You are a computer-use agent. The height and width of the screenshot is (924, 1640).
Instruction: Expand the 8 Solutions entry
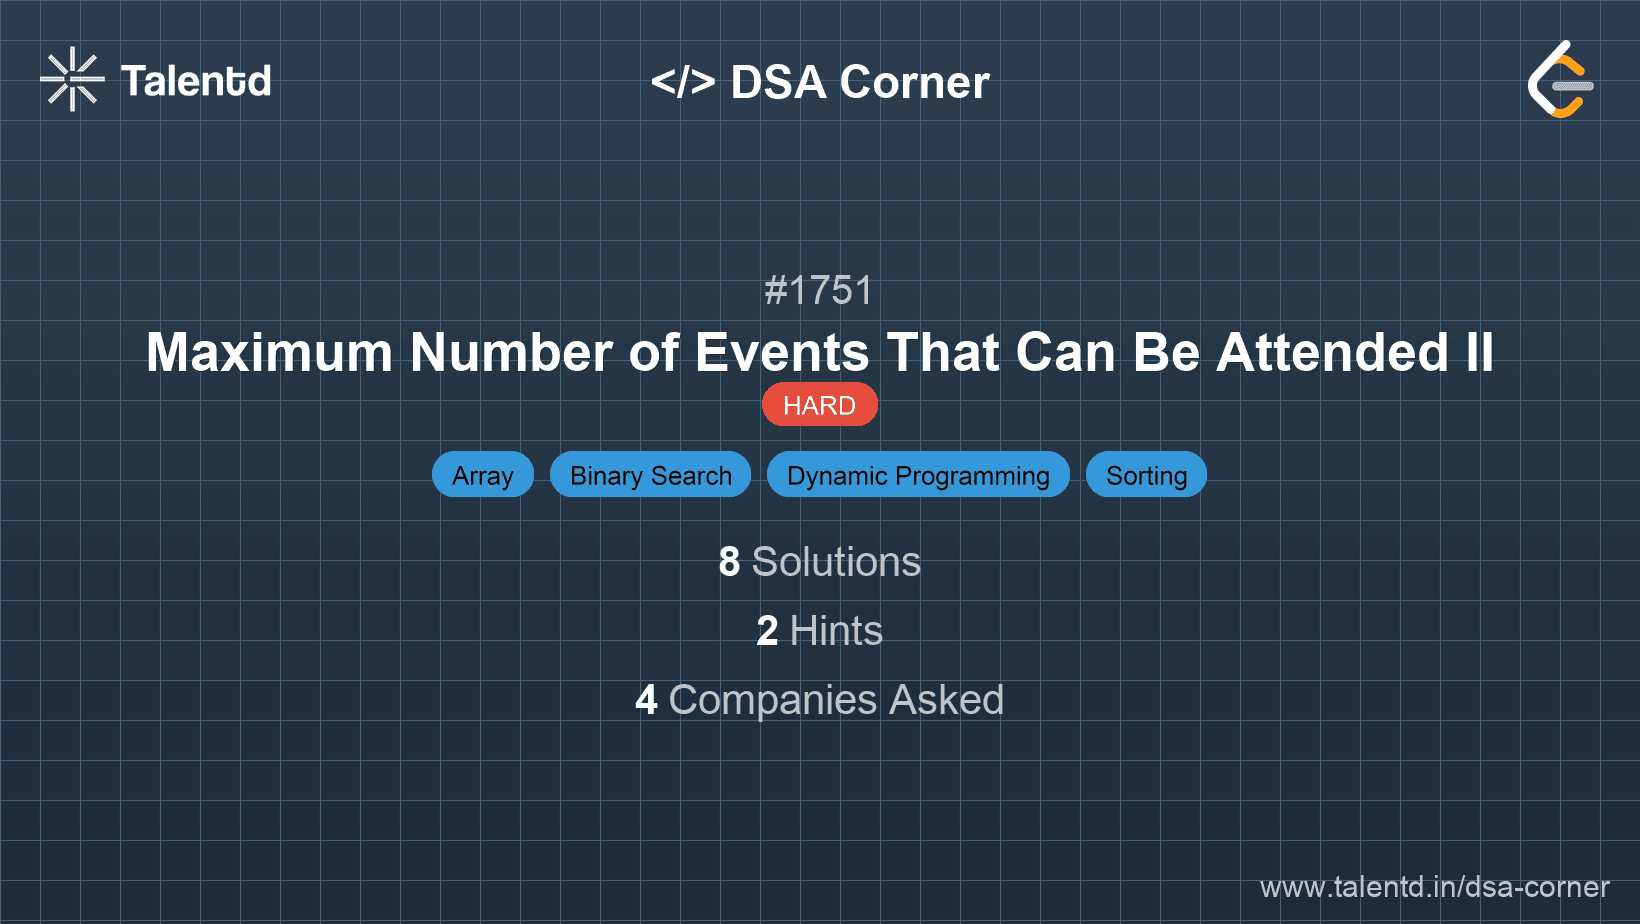819,562
